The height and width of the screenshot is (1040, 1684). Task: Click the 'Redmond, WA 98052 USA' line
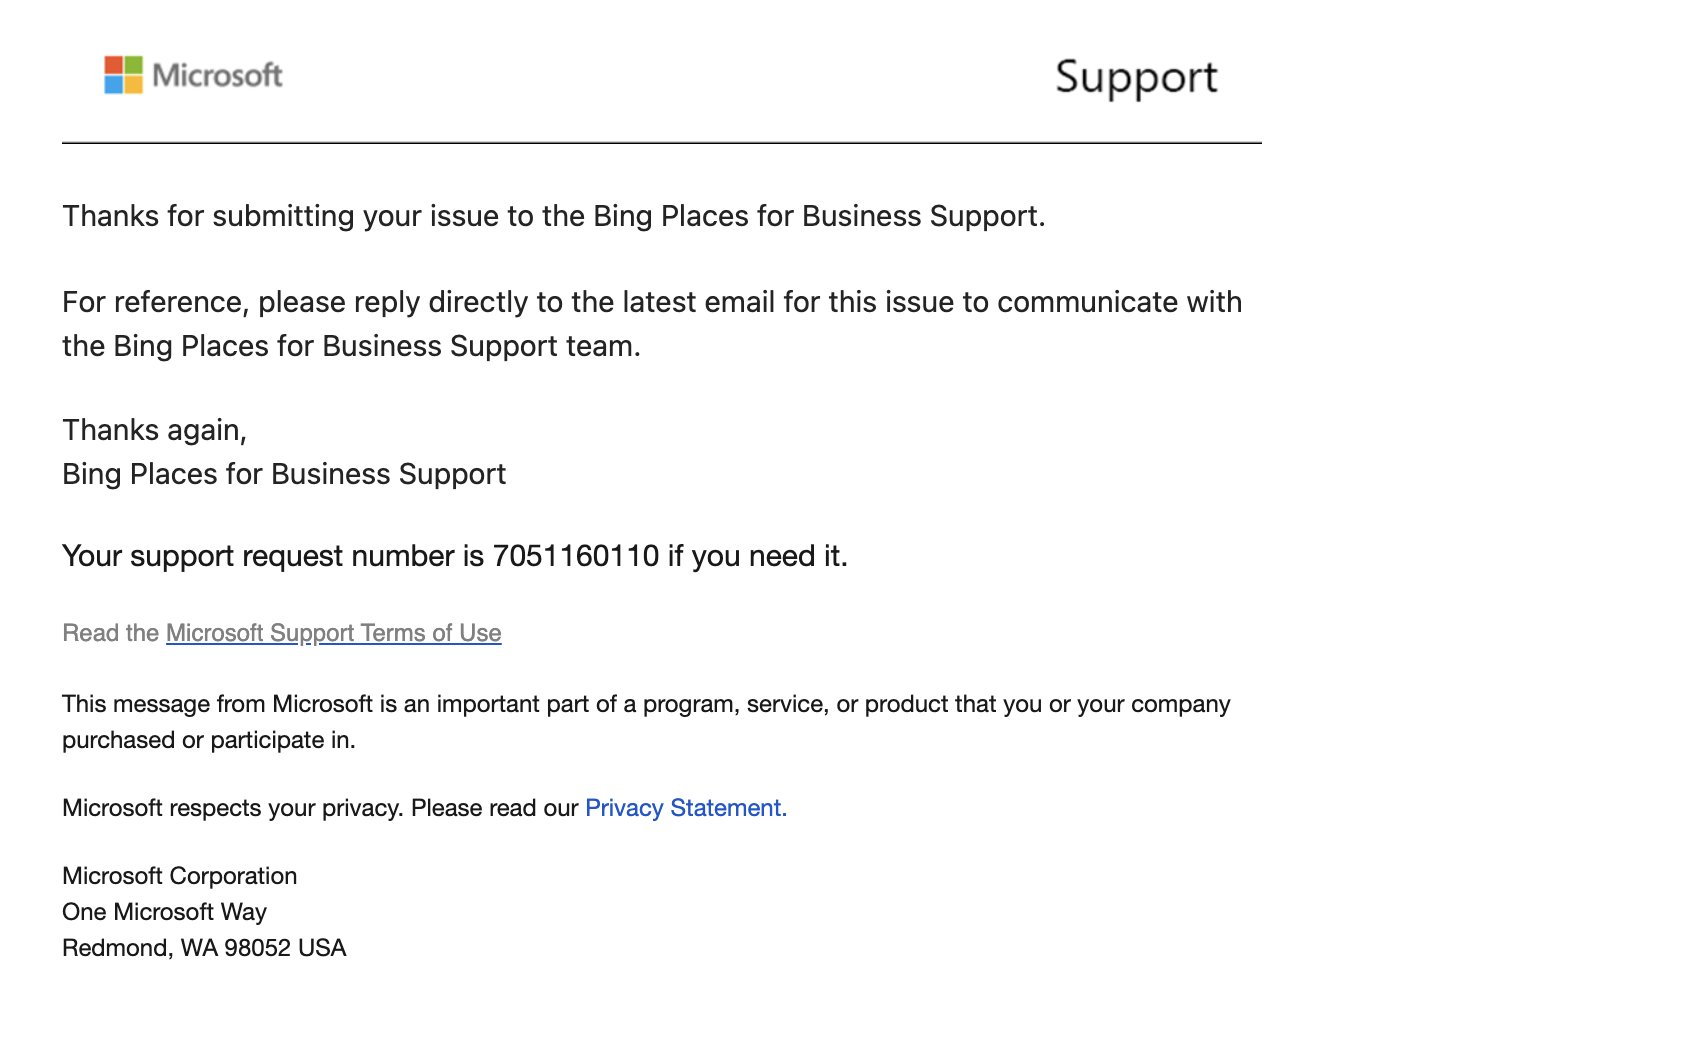tap(204, 948)
